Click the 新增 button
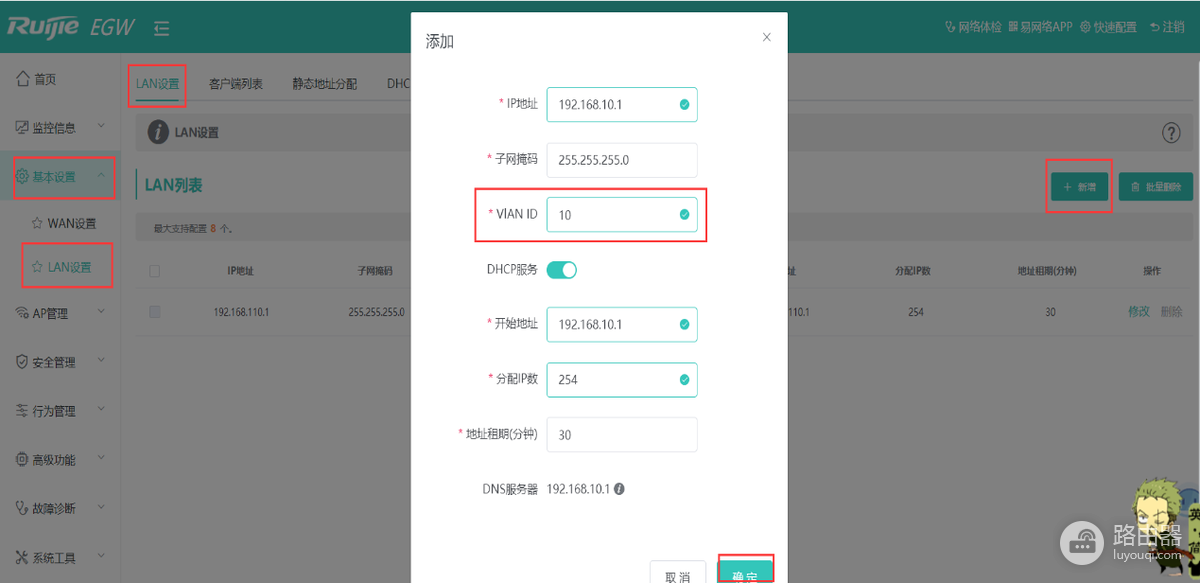Screen dimensions: 1200x583 [x=1080, y=186]
